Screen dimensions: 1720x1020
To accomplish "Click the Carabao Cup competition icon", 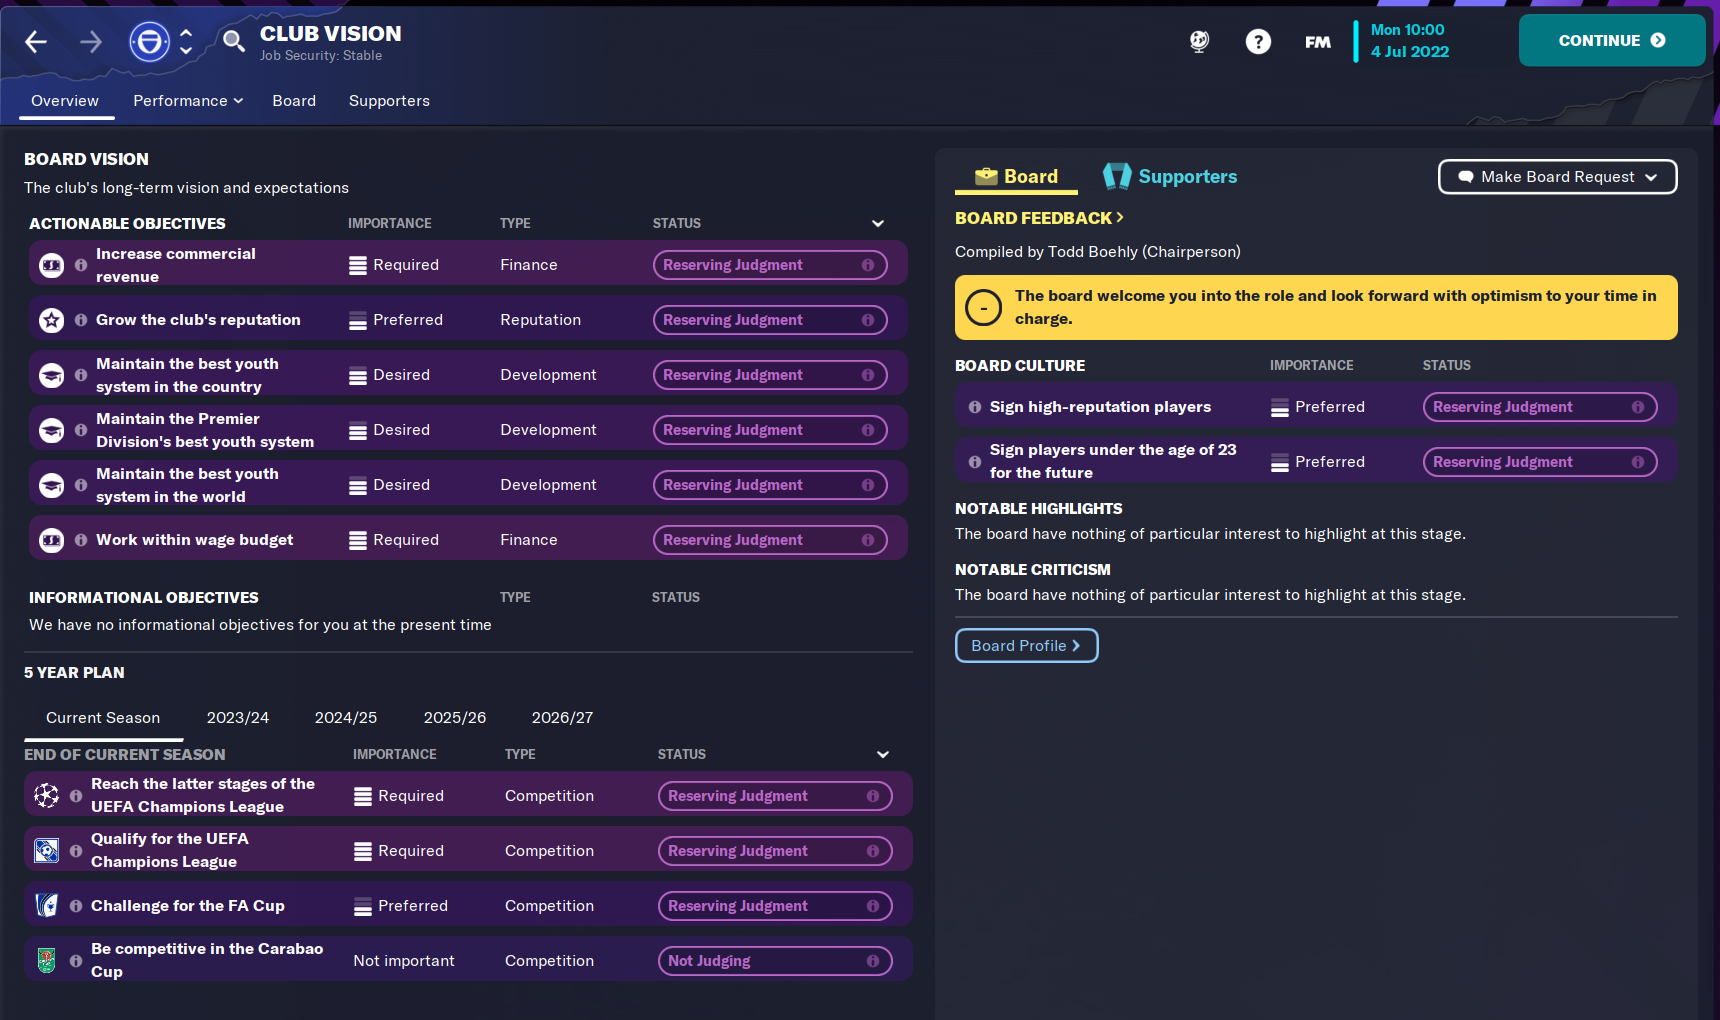I will click(x=46, y=961).
